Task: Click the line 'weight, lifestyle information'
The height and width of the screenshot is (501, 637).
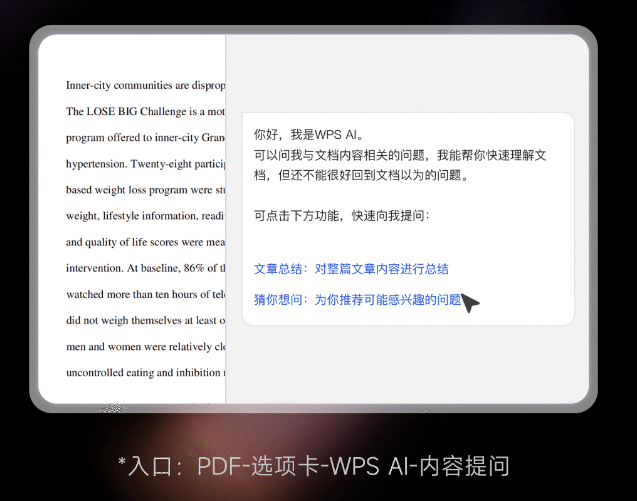Action: [145, 215]
